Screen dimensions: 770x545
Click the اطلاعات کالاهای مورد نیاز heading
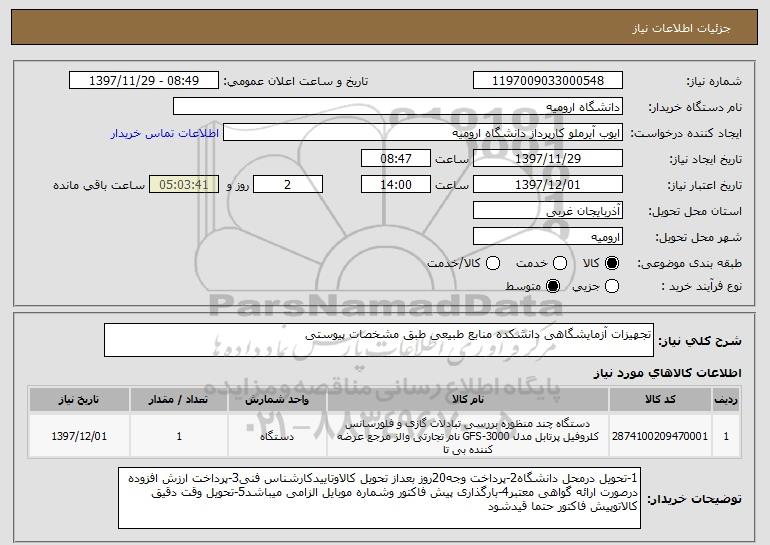(x=667, y=373)
